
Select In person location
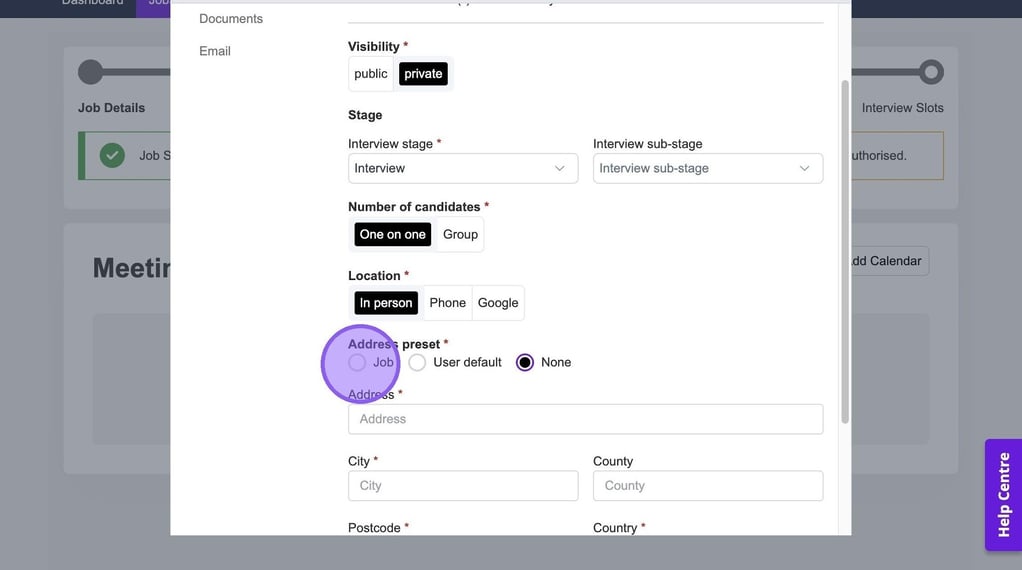pos(386,303)
